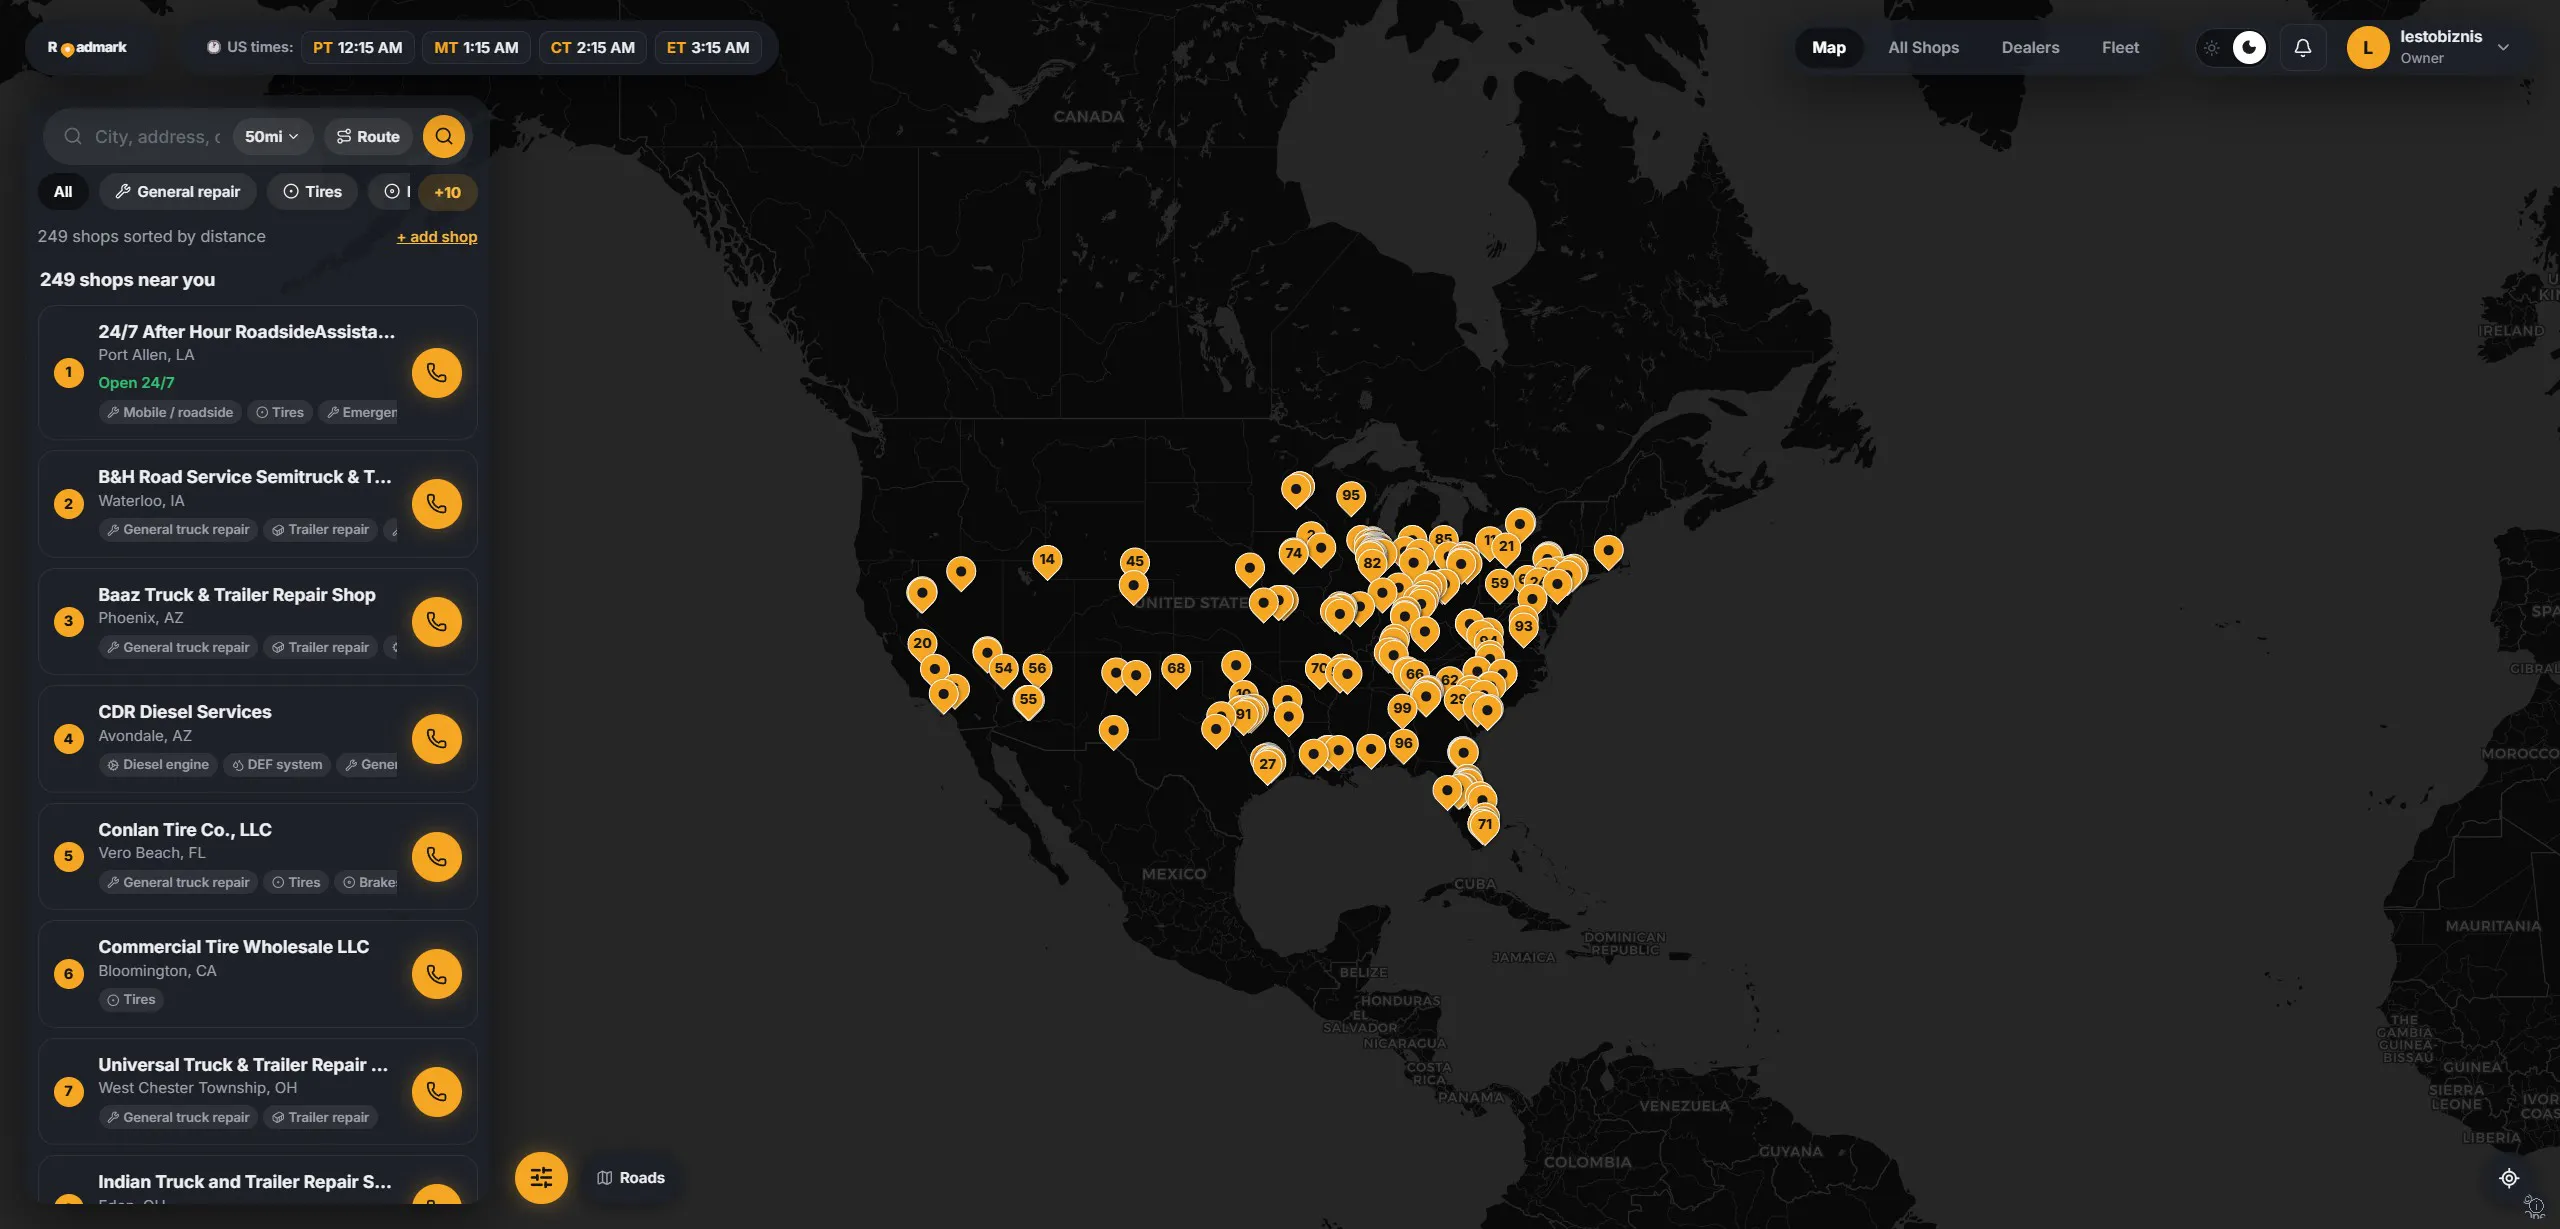The image size is (2560, 1229).
Task: Switch to light mode sun icon
Action: coord(2211,48)
